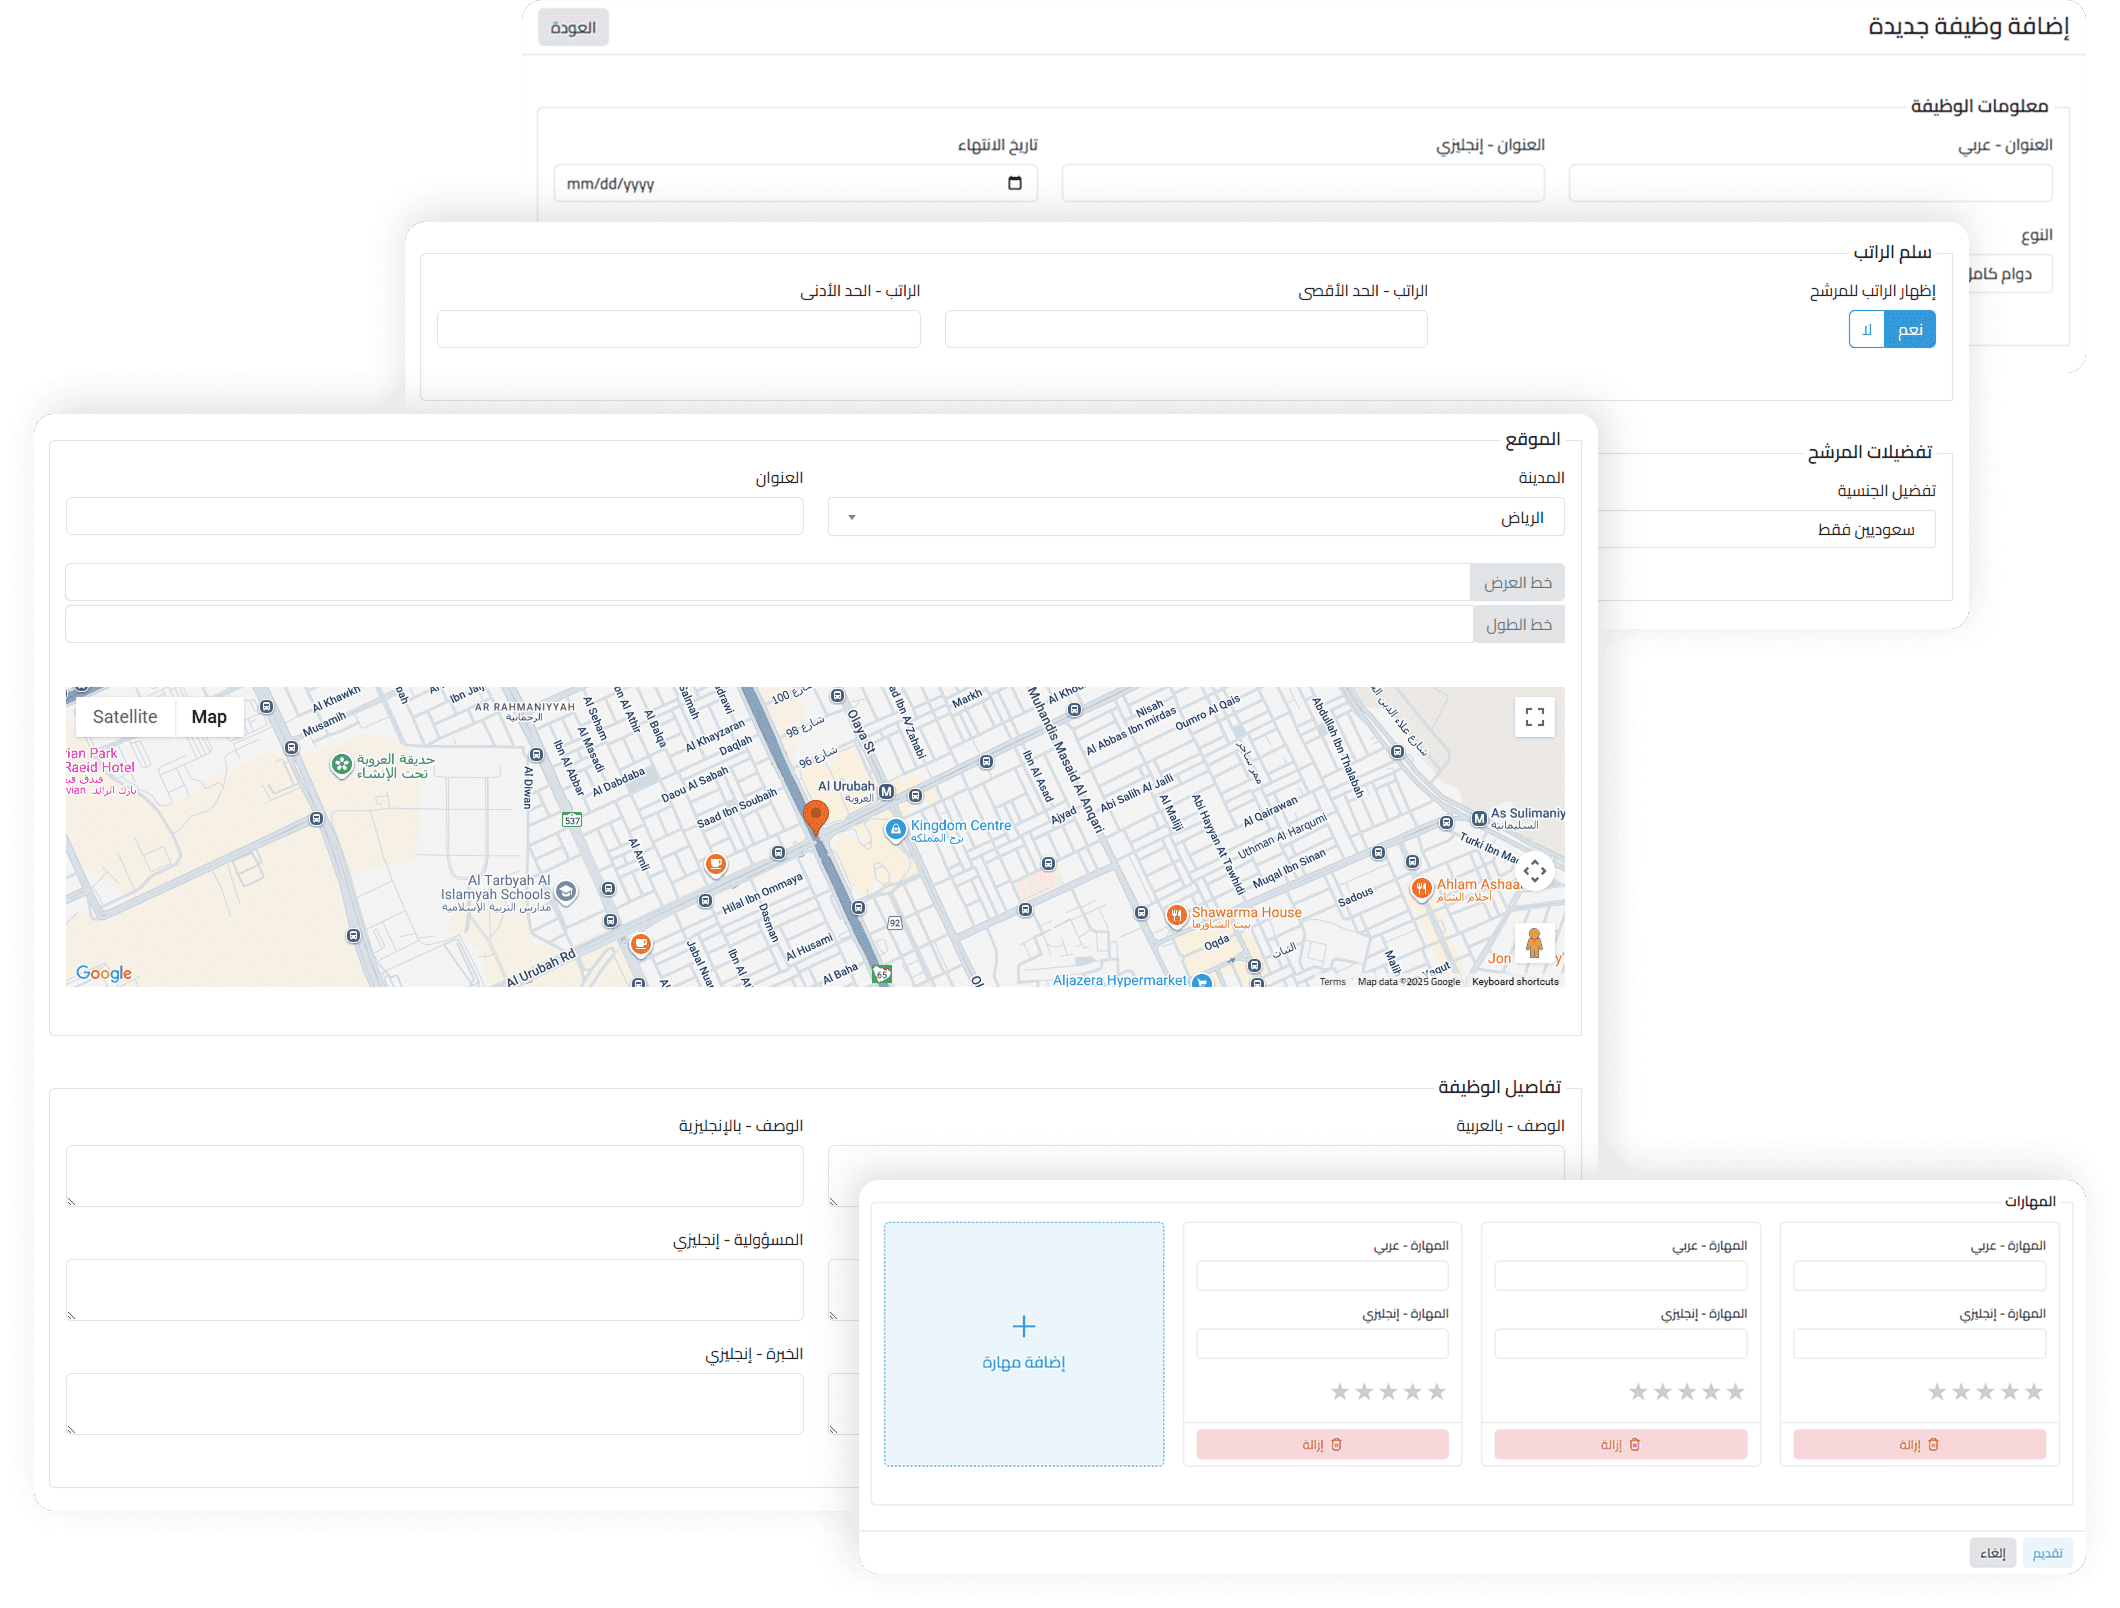
Task: Open job type dropdown دوام كامل
Action: click(2010, 274)
